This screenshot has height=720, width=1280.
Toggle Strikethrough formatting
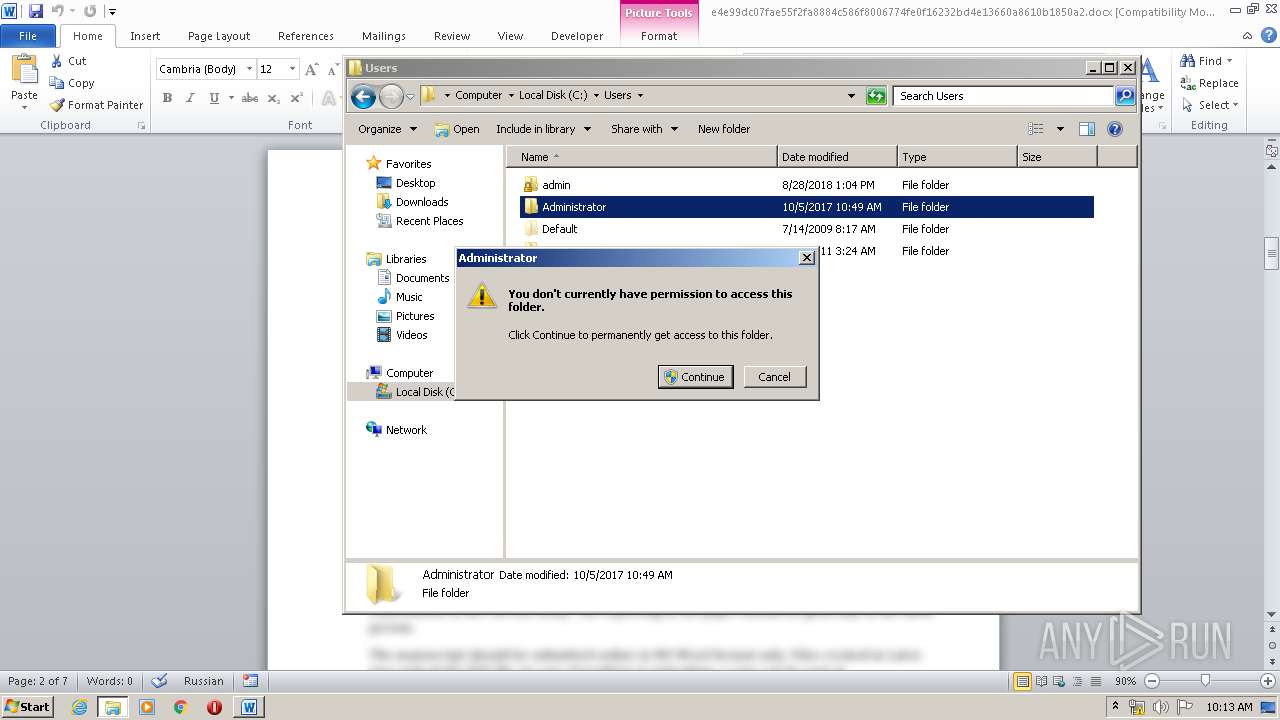pyautogui.click(x=250, y=98)
